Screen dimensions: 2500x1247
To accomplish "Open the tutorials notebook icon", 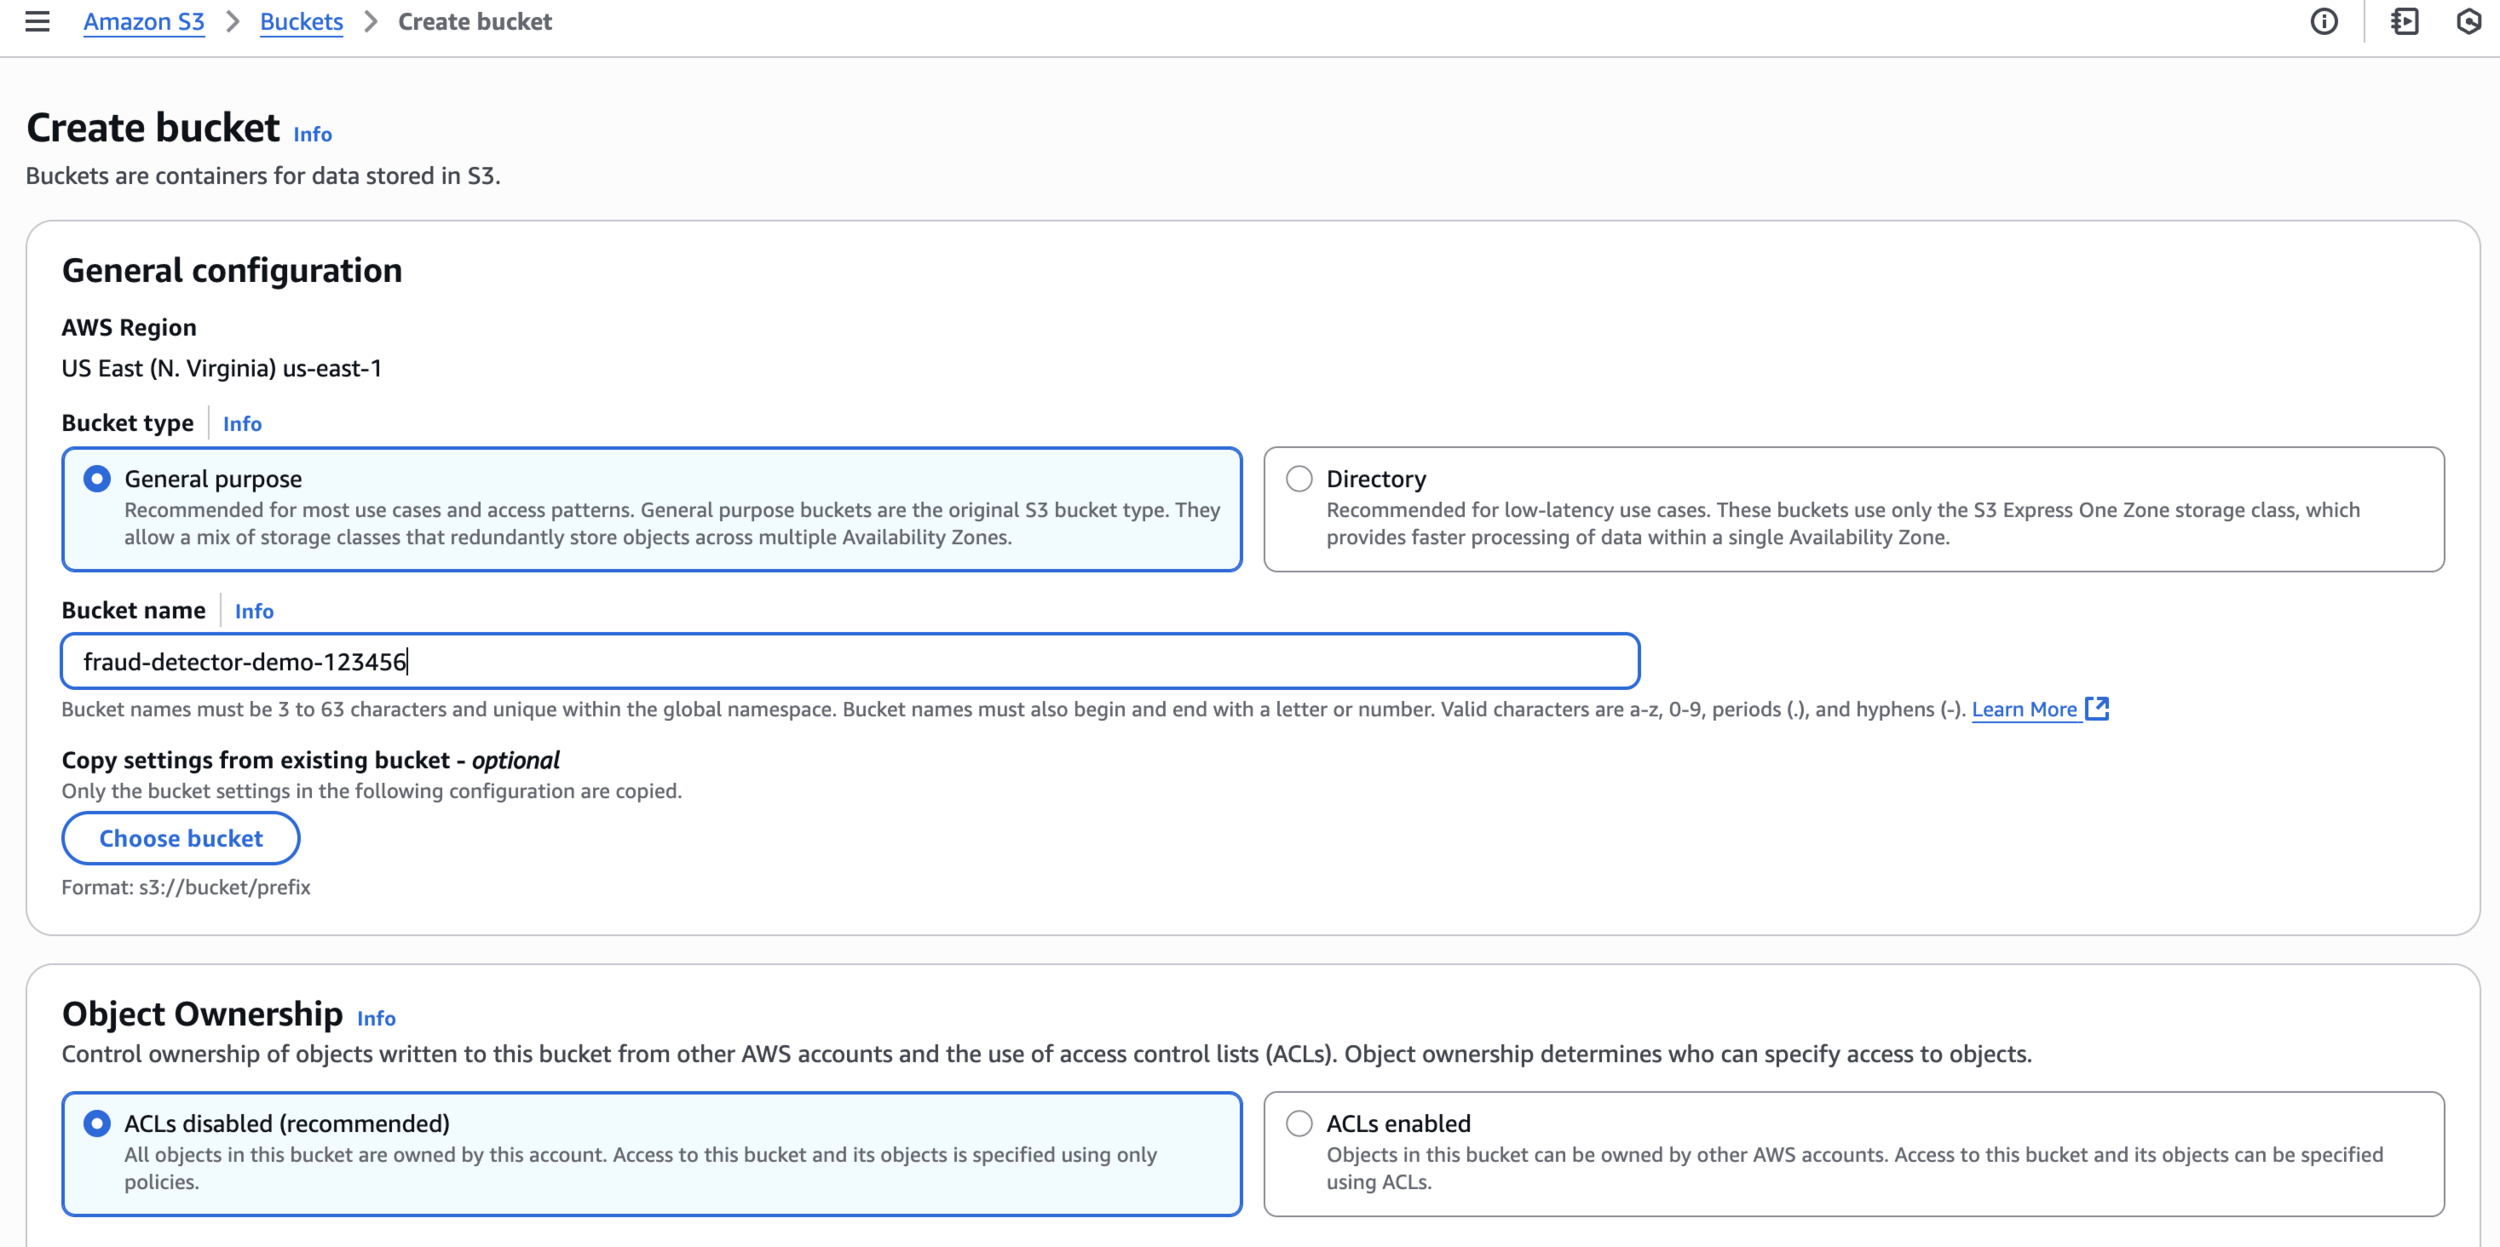I will pos(2405,21).
